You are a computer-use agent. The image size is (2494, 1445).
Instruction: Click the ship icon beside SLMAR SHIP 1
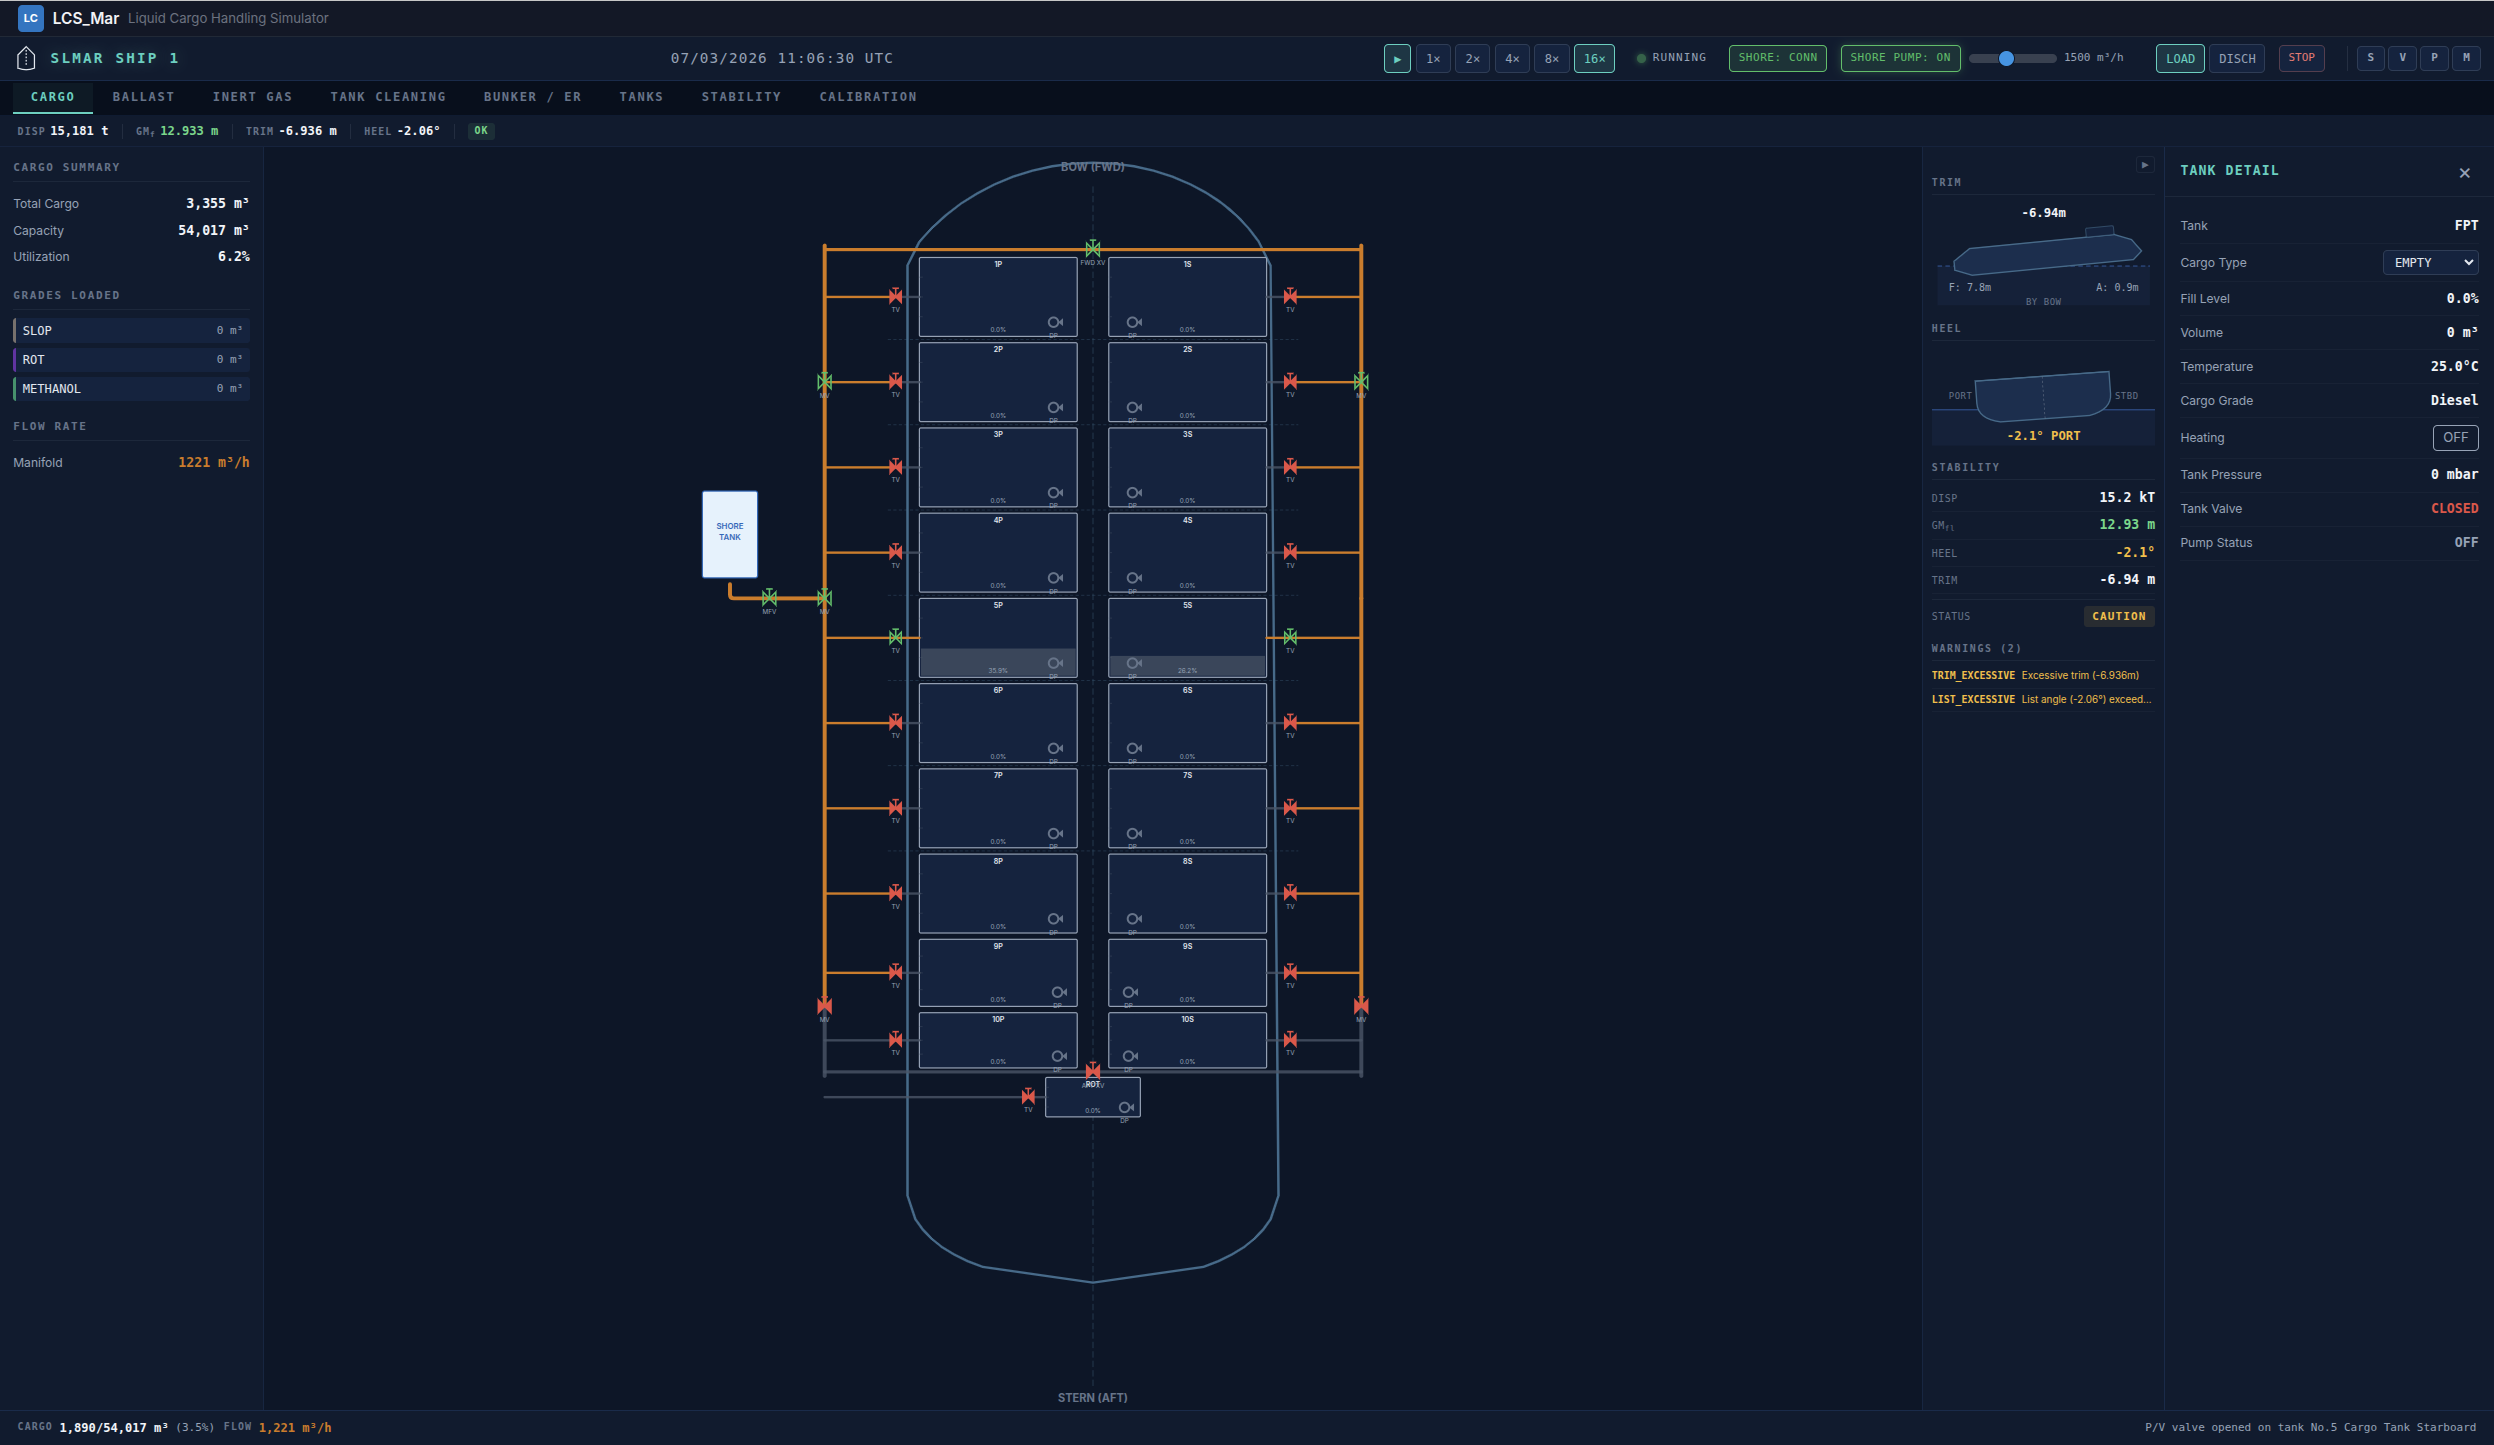[26, 57]
